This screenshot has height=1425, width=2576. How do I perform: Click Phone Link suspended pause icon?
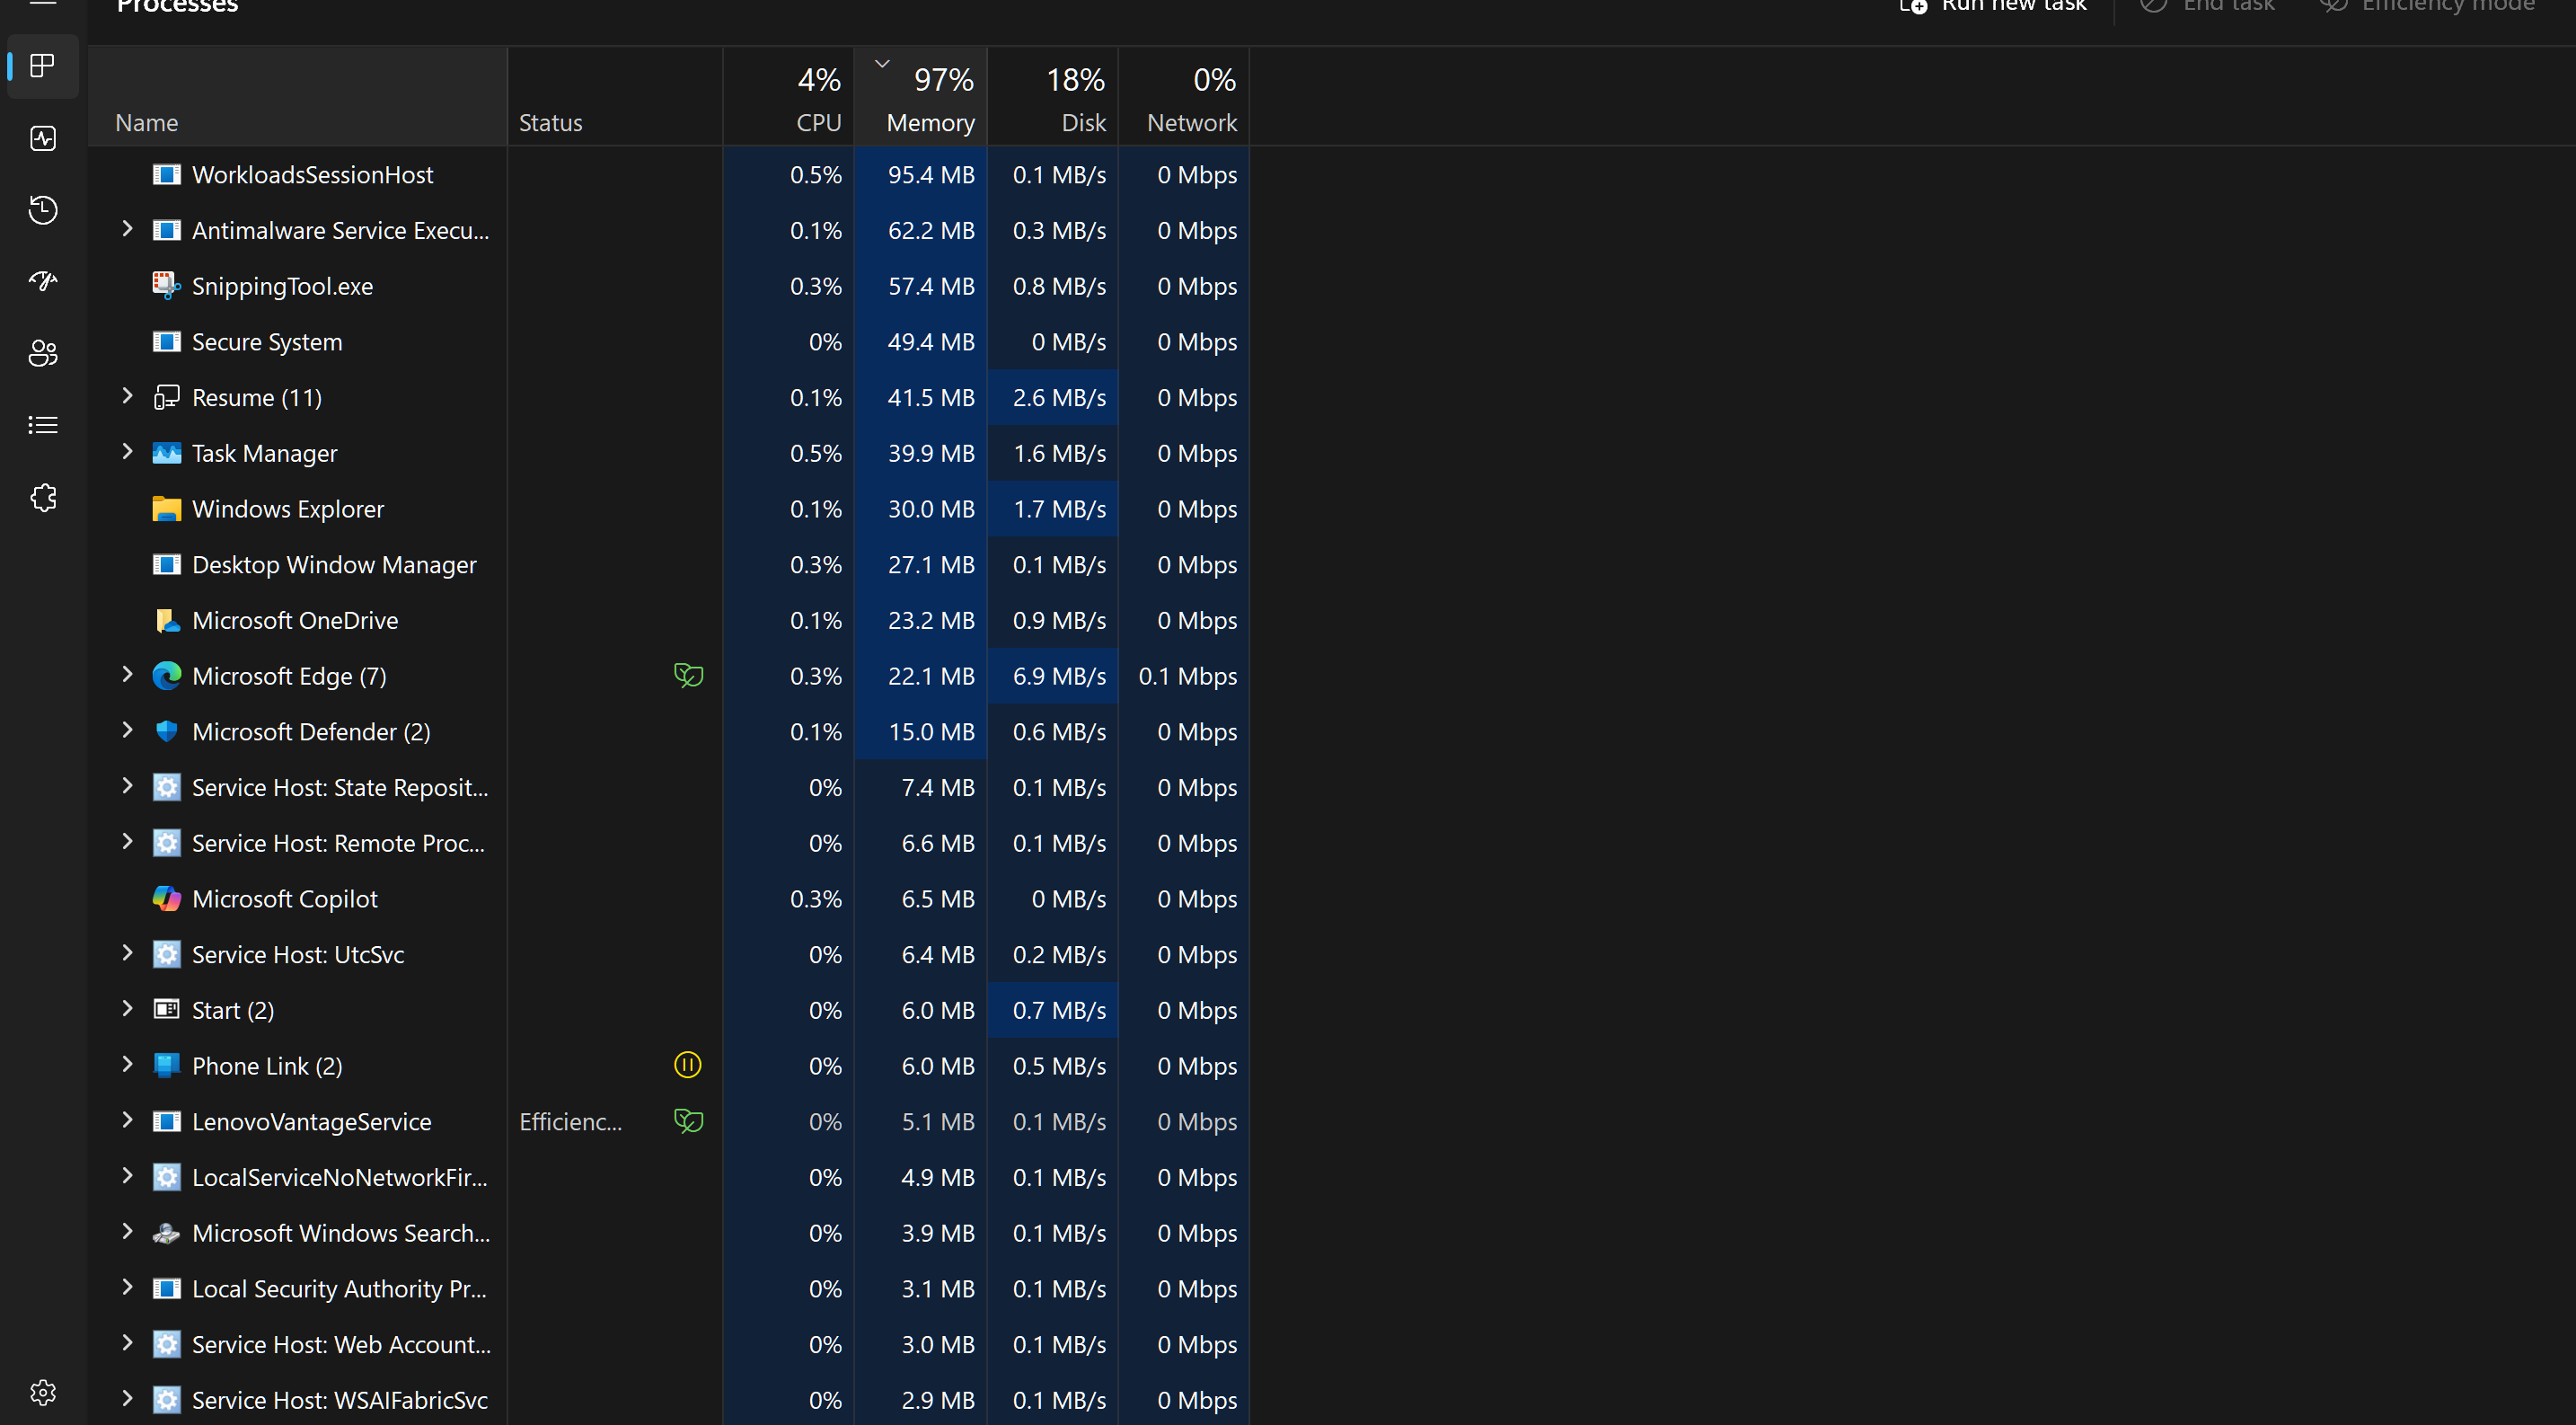coord(688,1065)
